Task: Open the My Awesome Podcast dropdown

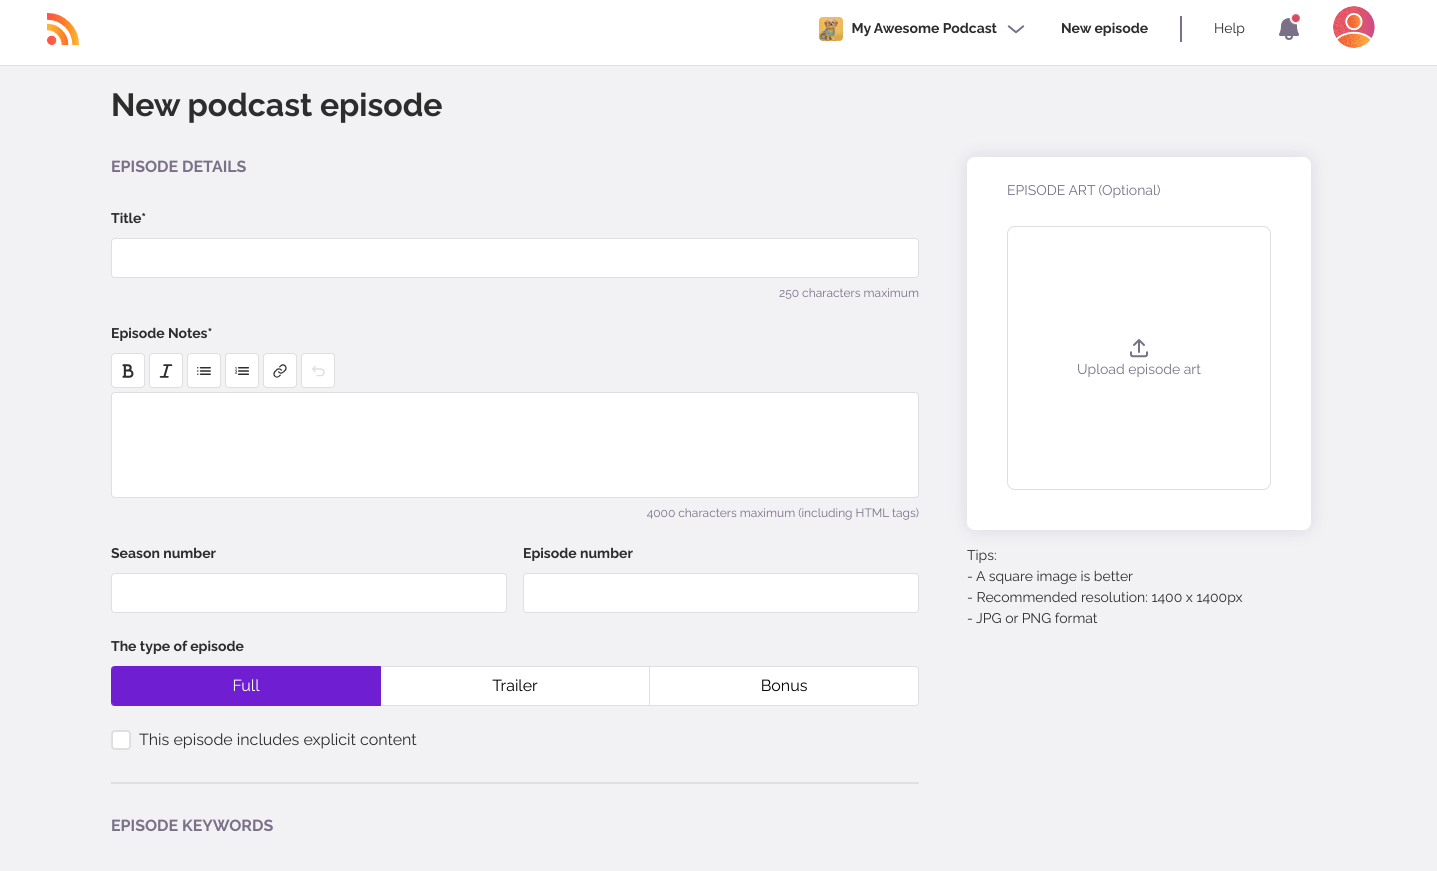Action: pos(921,28)
